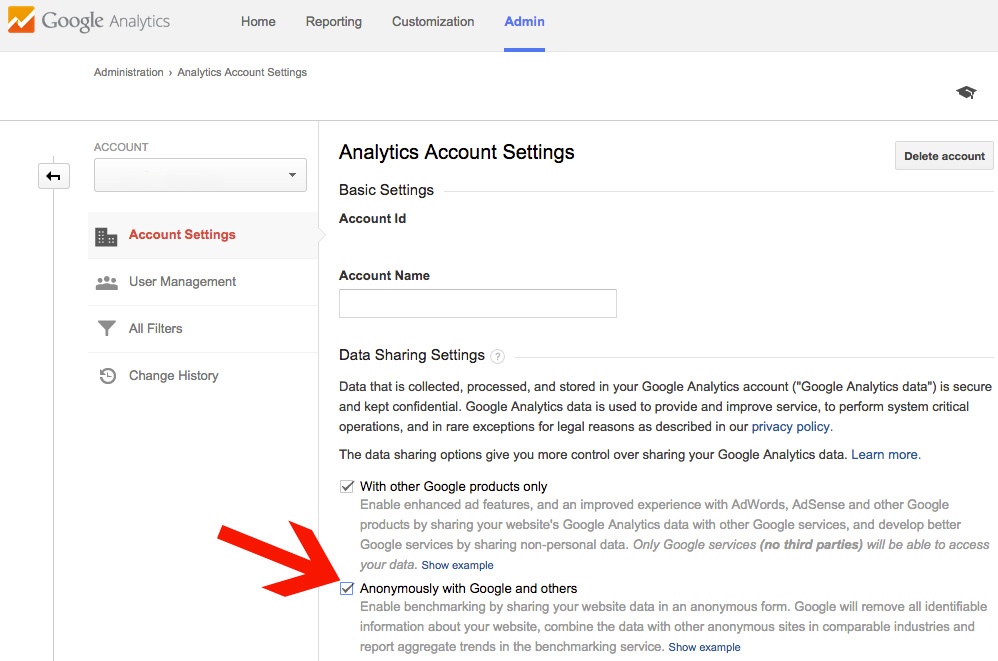The height and width of the screenshot is (661, 998).
Task: Open Change History via the clock icon
Action: click(106, 375)
